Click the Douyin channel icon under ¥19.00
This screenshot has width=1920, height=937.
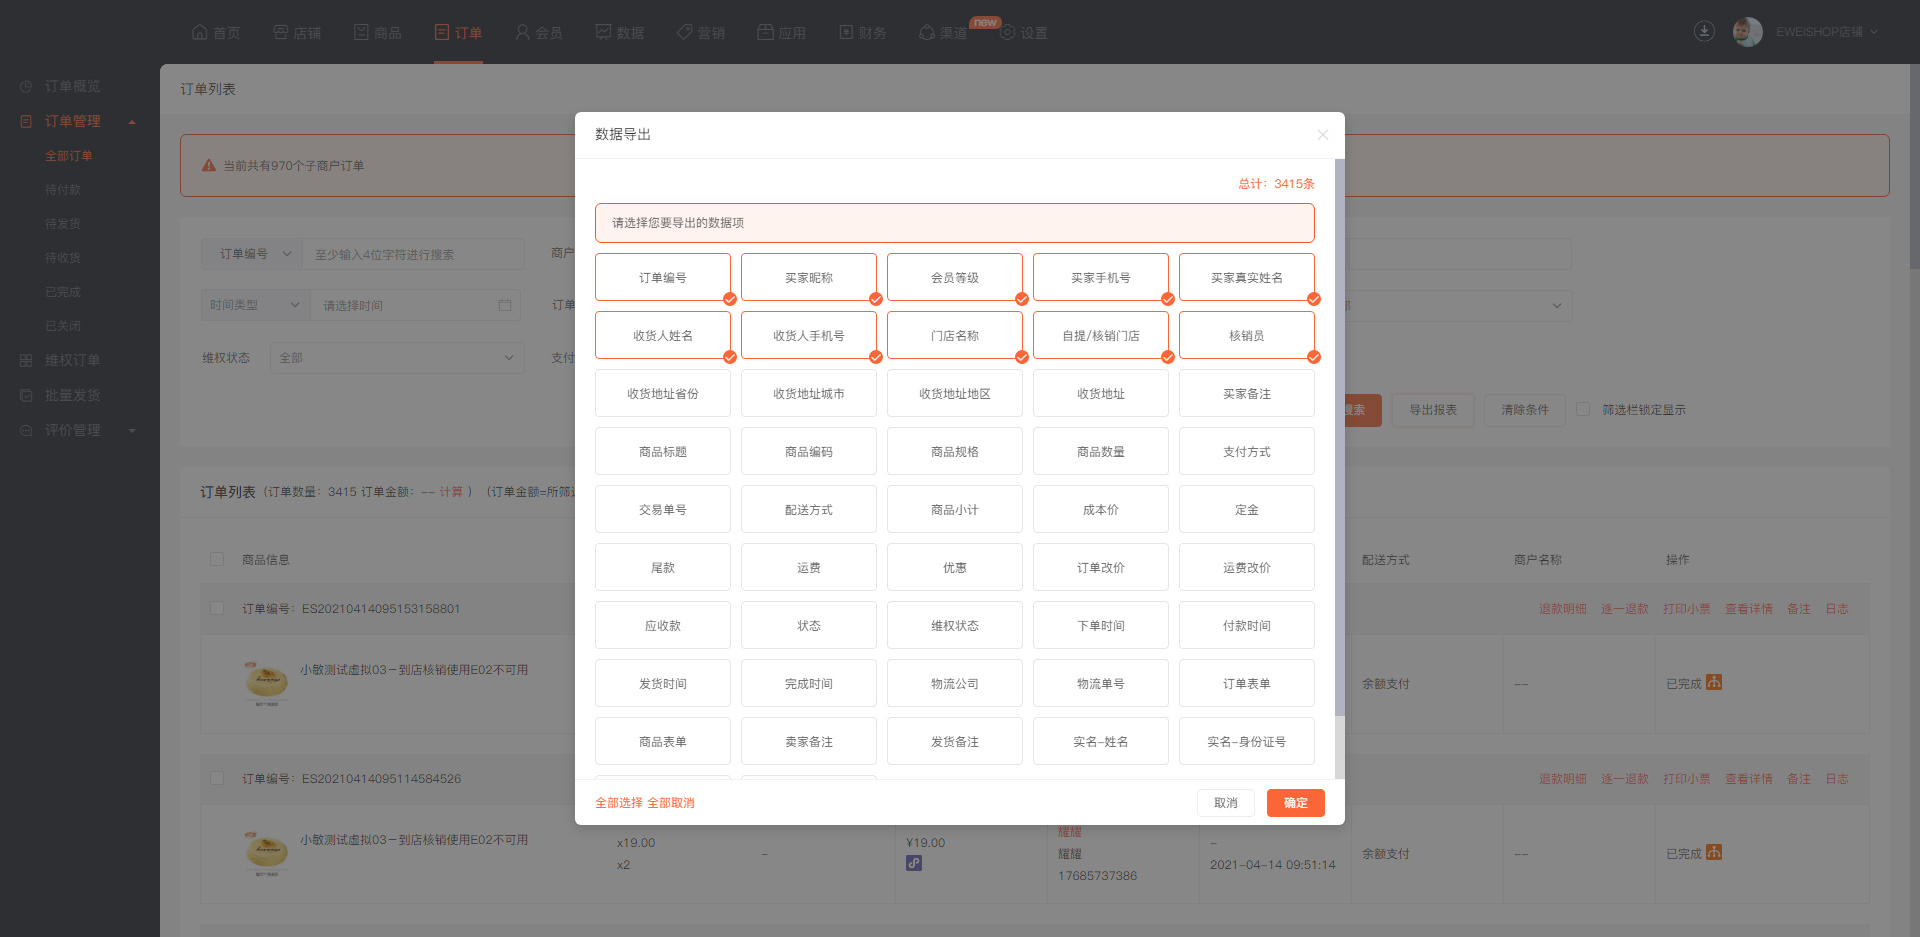(914, 863)
